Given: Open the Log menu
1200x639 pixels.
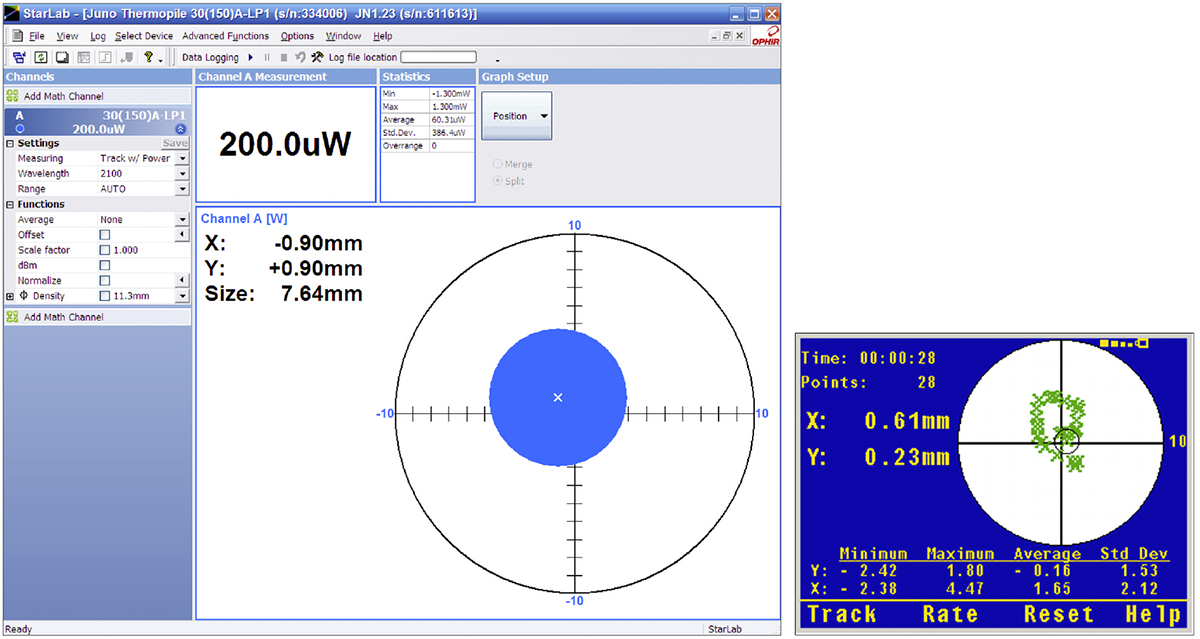Looking at the screenshot, I should point(98,36).
